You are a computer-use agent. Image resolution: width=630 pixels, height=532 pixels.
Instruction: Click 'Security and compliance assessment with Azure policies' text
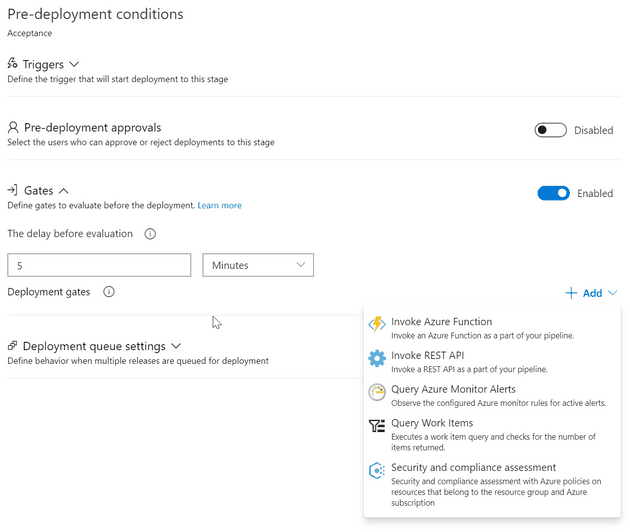click(x=496, y=492)
